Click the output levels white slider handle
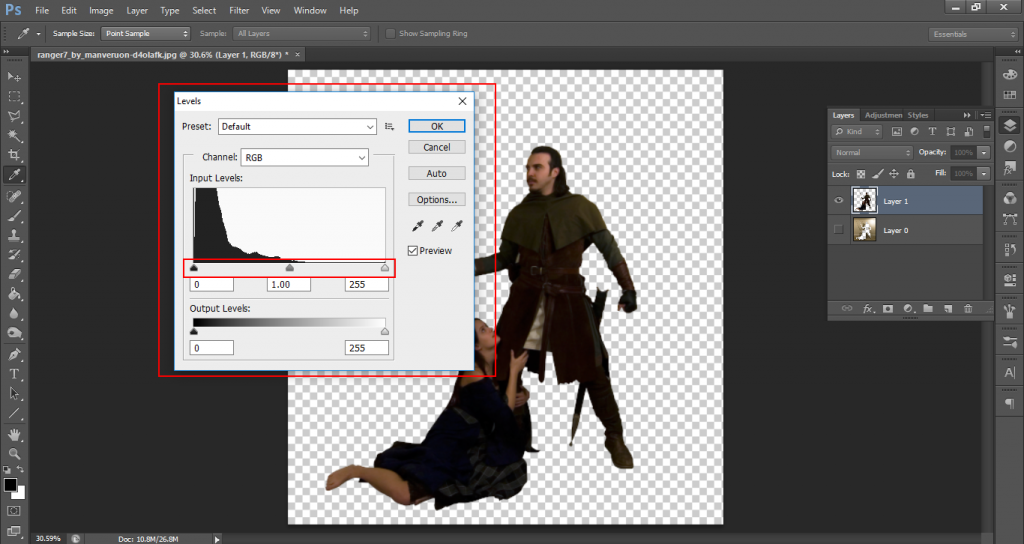Image resolution: width=1024 pixels, height=544 pixels. 385,332
